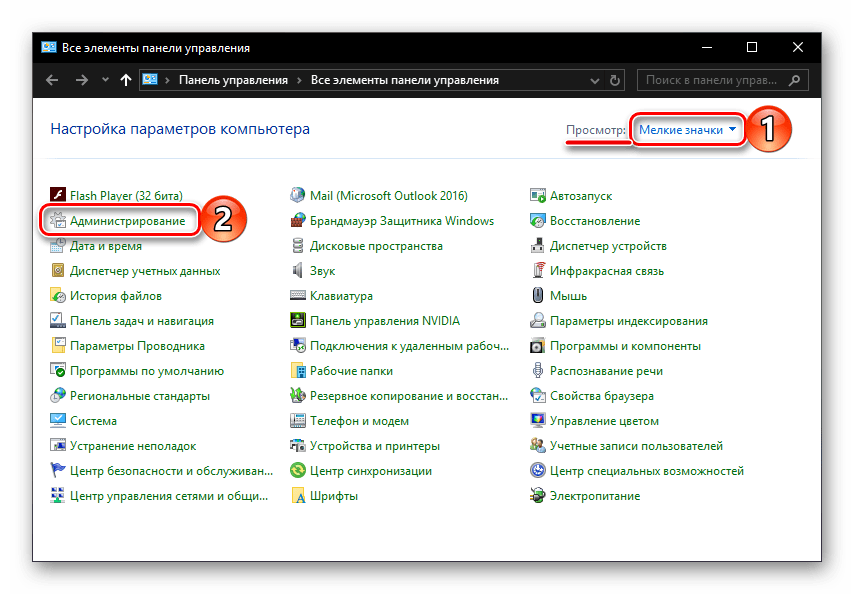Click the Back navigation arrow
The height and width of the screenshot is (594, 854).
(52, 80)
